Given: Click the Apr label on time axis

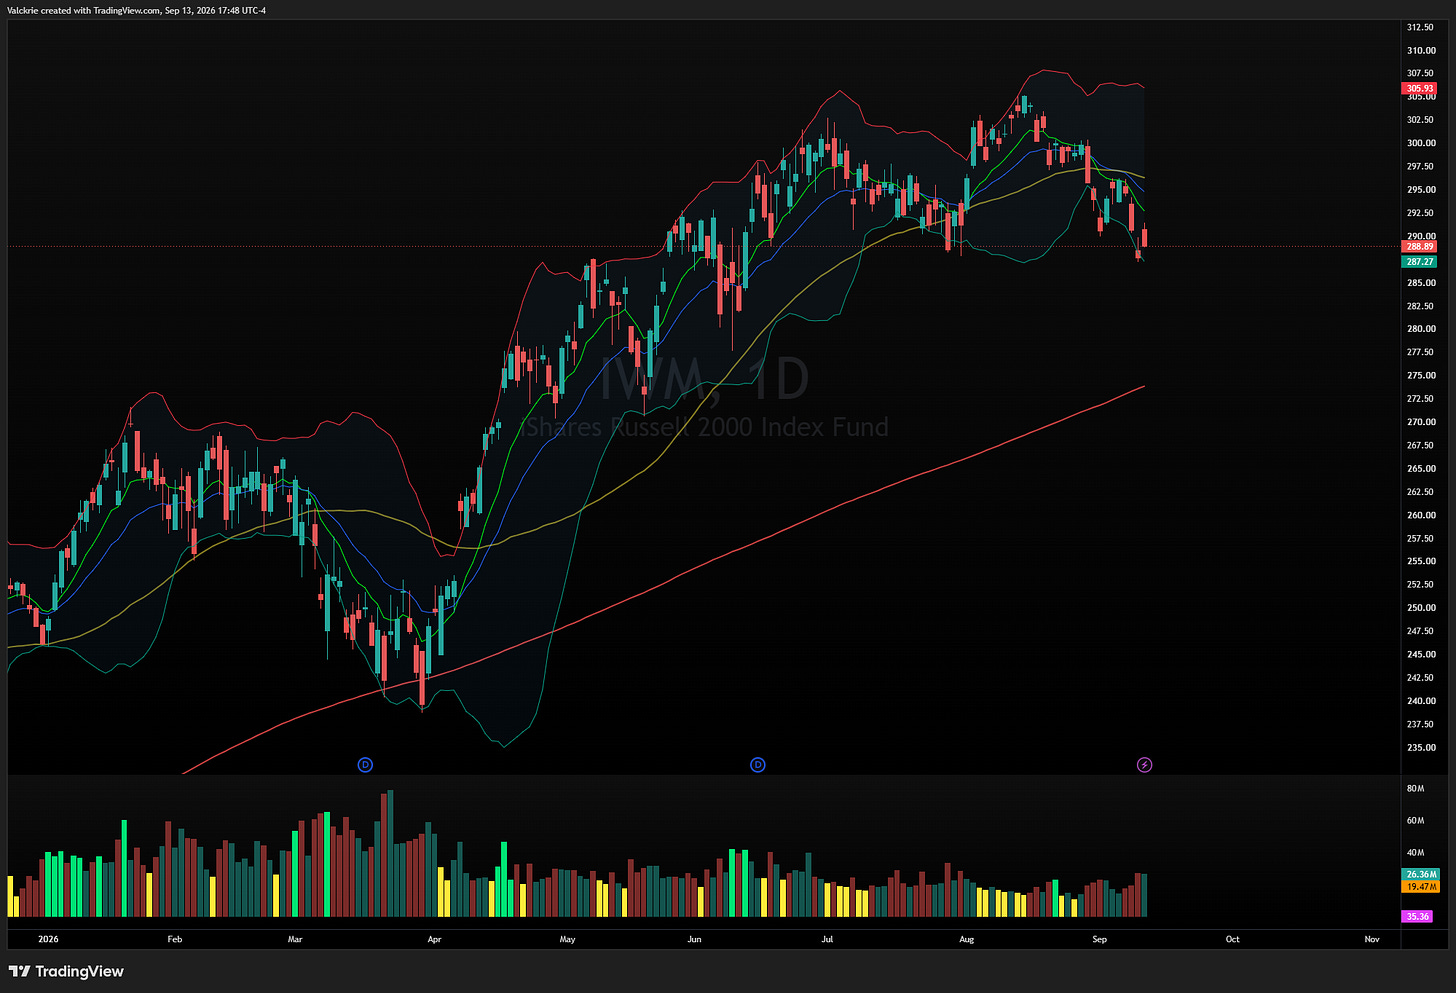Looking at the screenshot, I should [434, 939].
